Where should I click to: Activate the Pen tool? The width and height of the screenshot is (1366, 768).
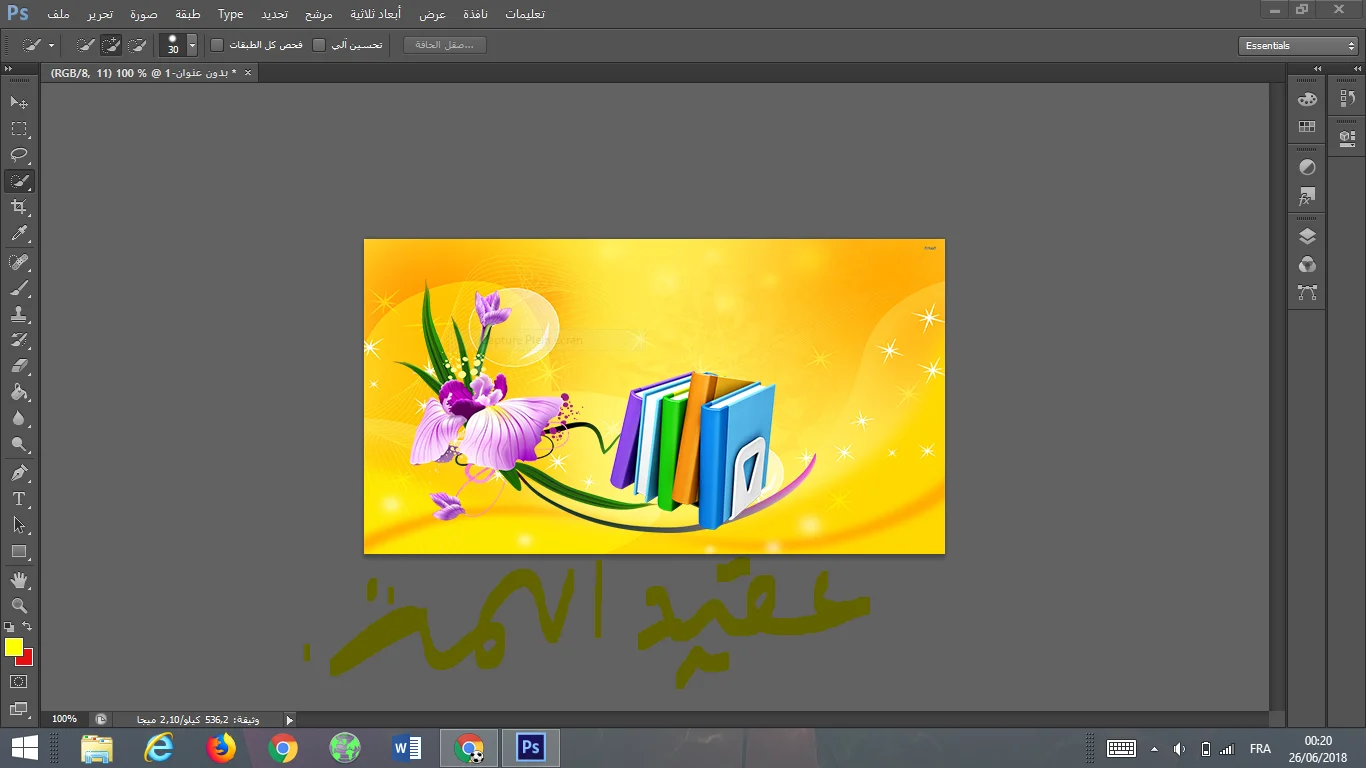pyautogui.click(x=19, y=473)
